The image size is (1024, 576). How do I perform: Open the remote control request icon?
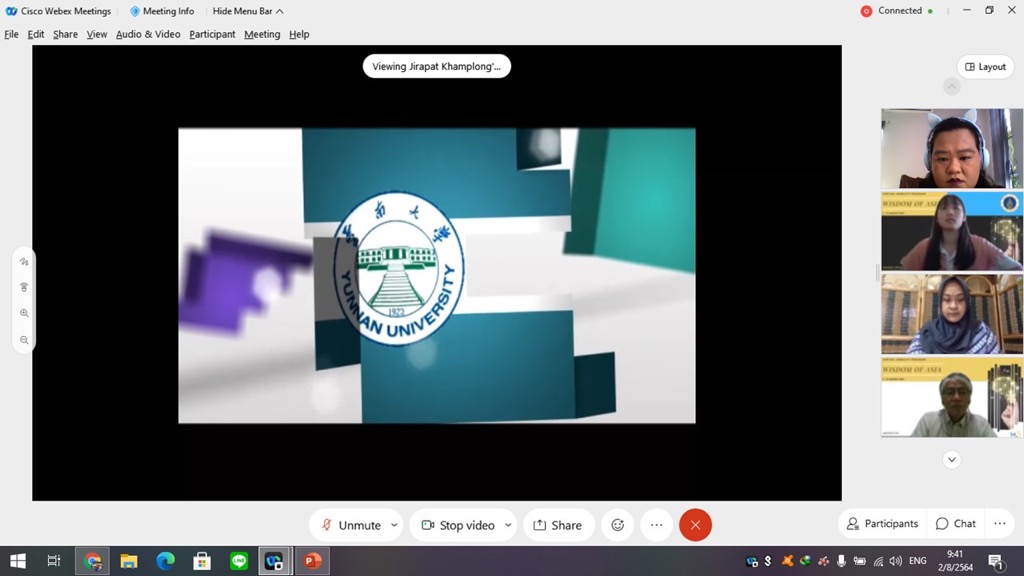tap(24, 287)
